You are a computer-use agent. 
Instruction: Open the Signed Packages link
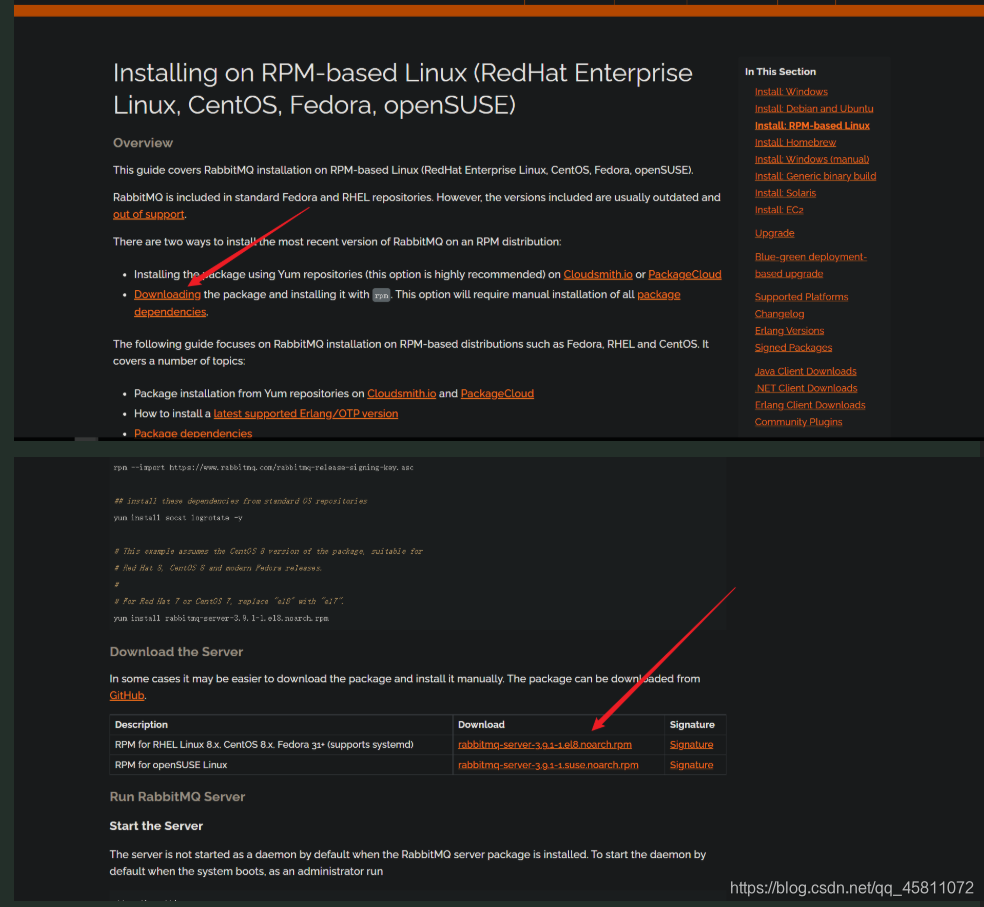click(793, 348)
